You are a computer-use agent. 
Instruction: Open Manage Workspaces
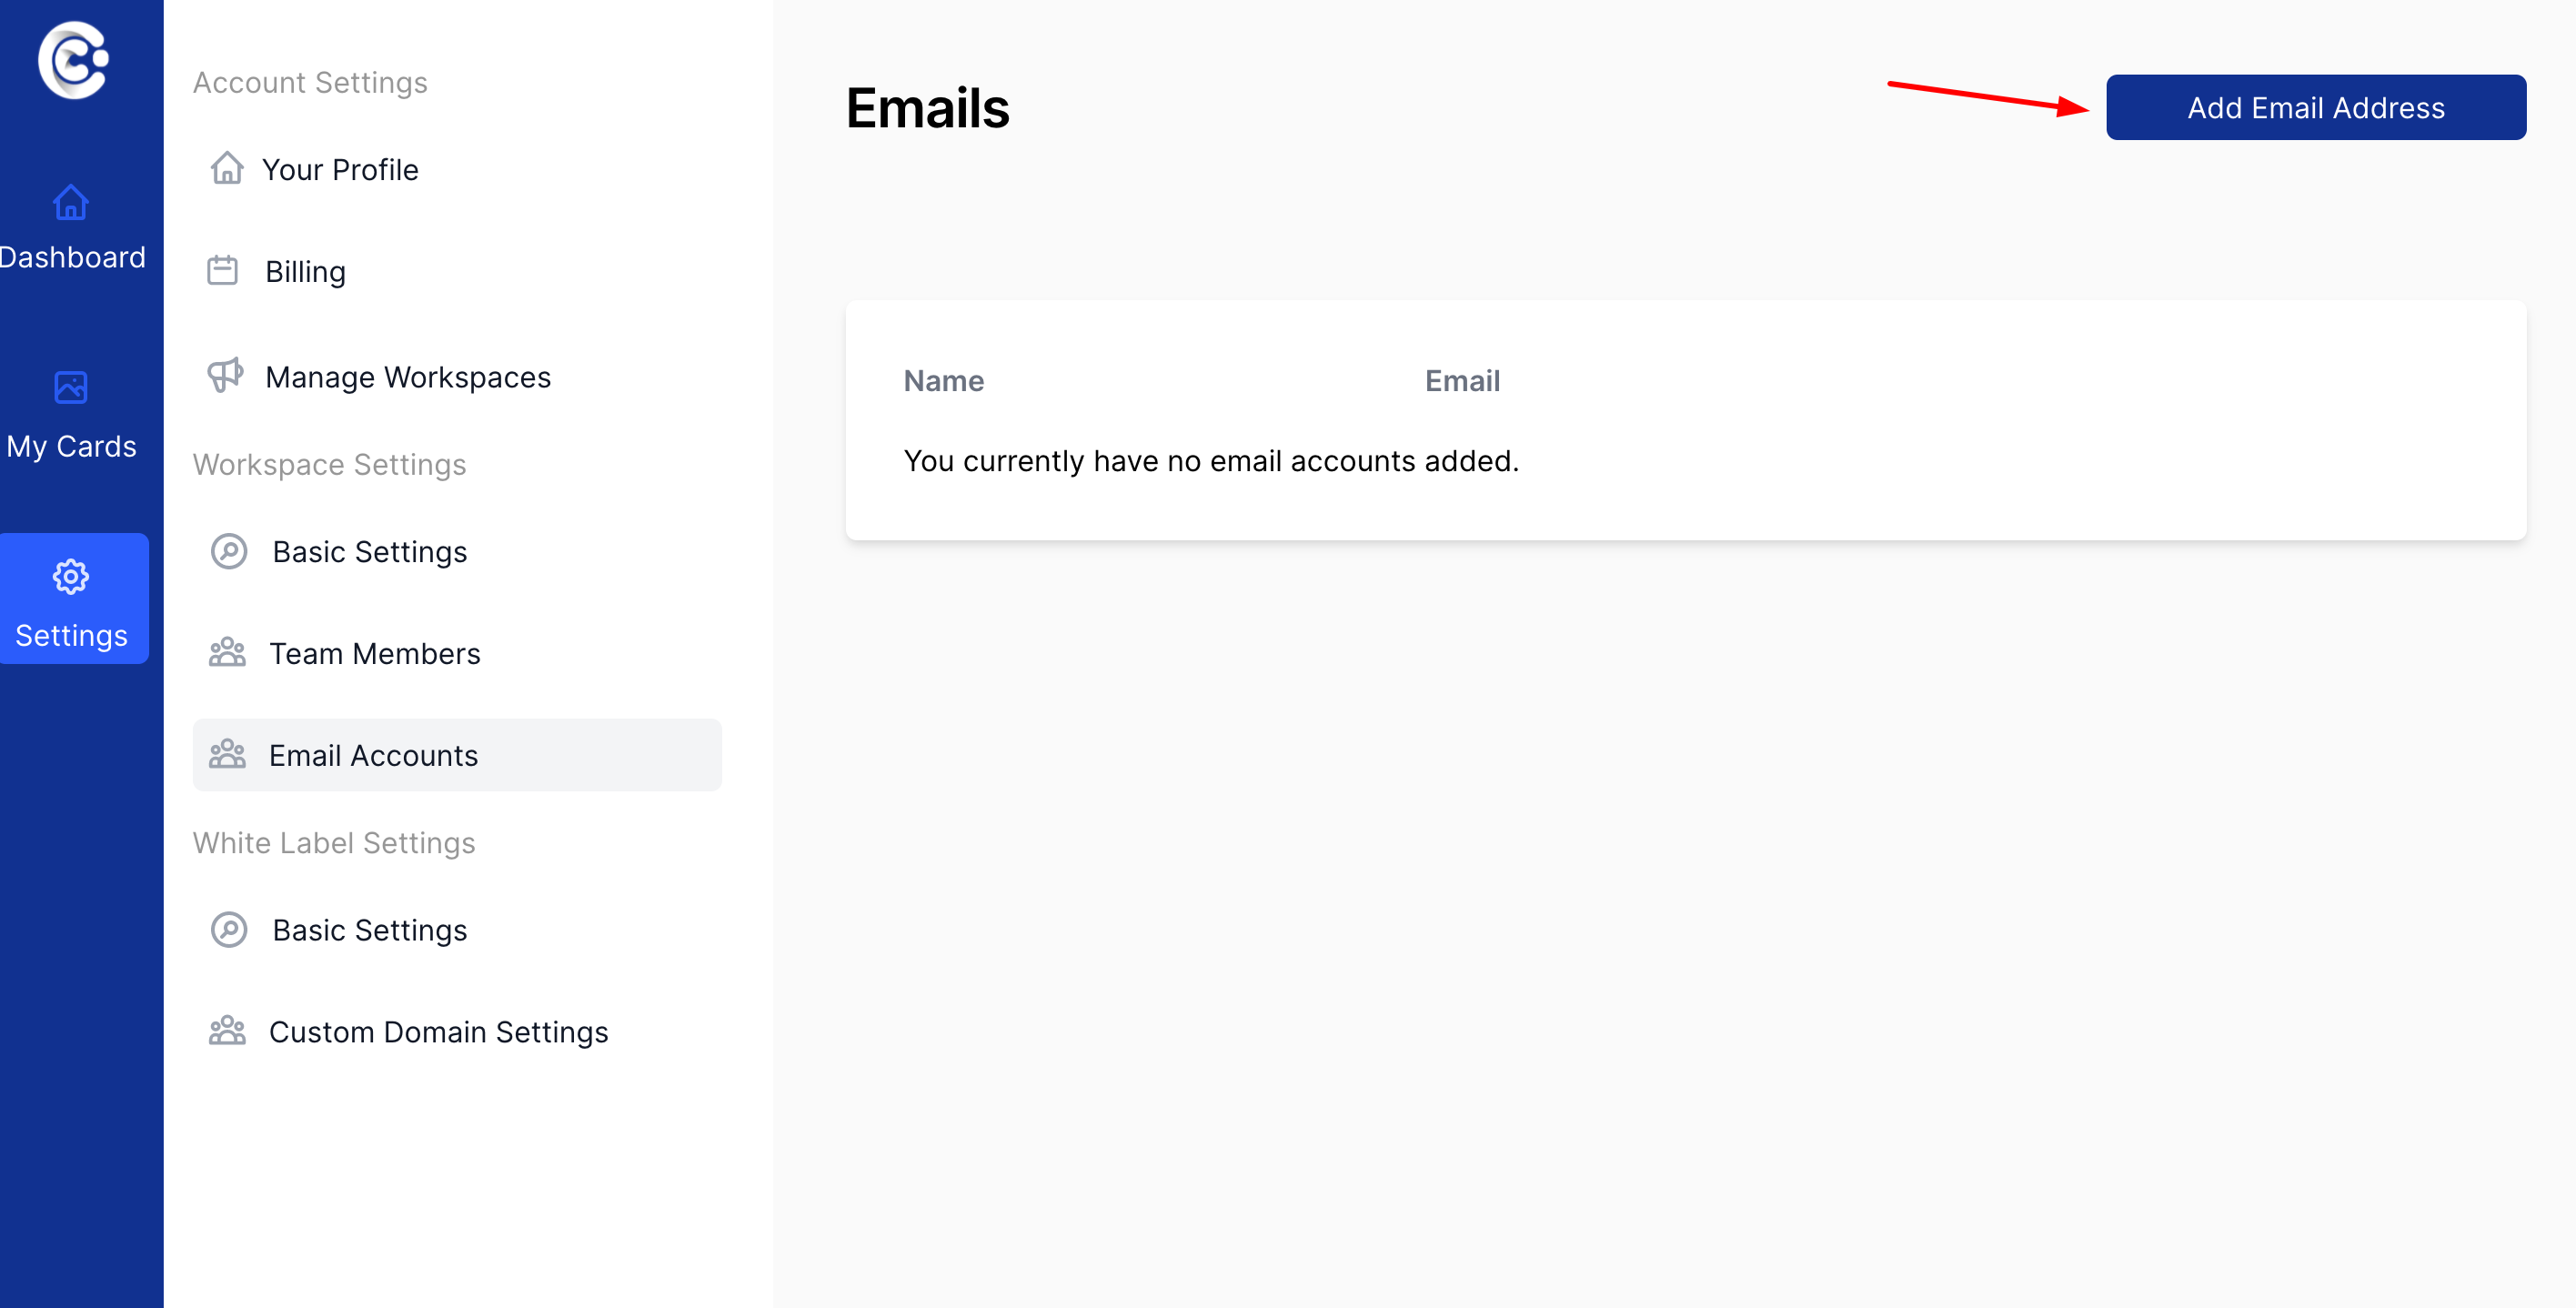click(x=407, y=377)
